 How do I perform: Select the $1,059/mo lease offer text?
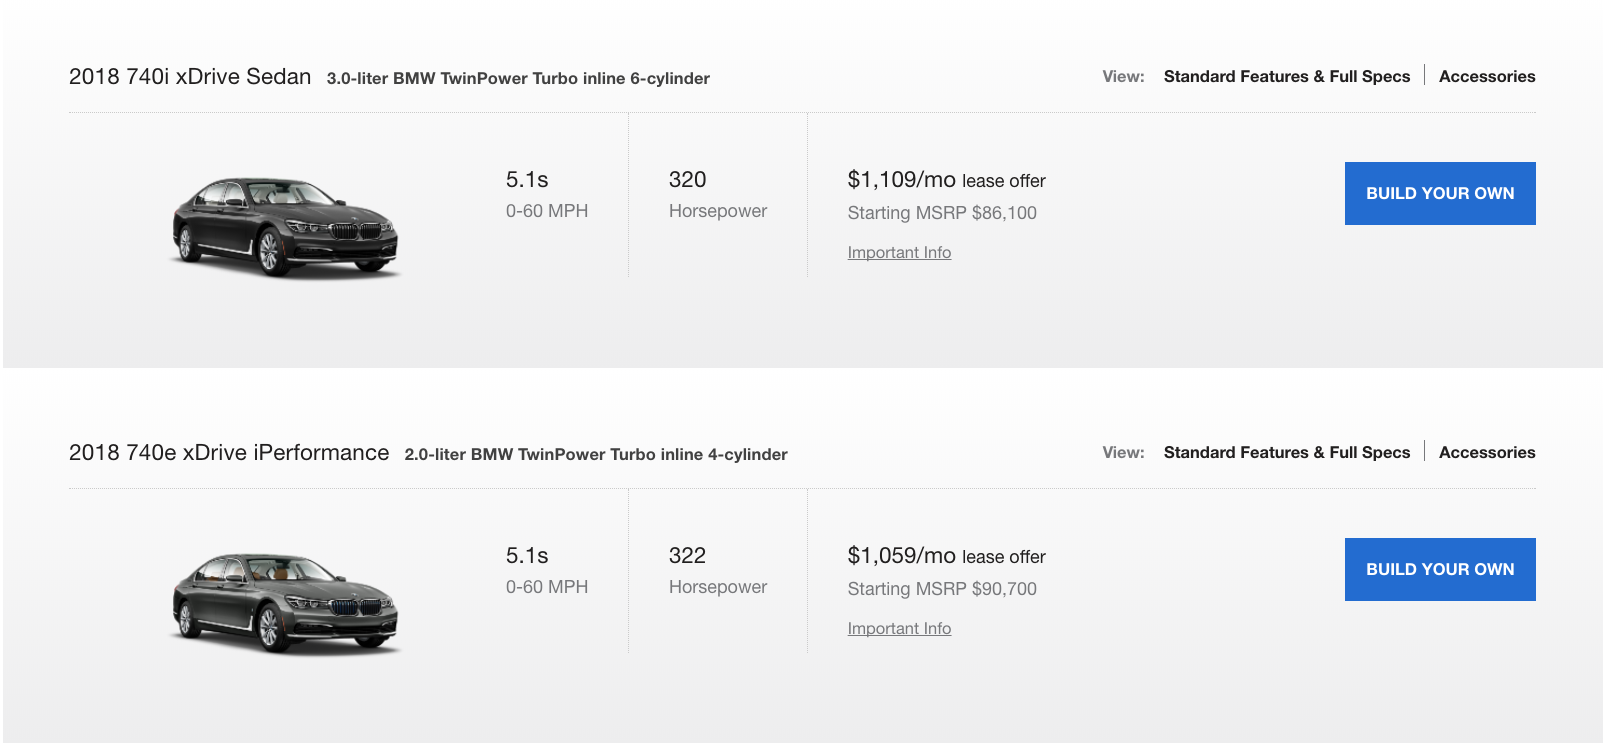coord(946,556)
